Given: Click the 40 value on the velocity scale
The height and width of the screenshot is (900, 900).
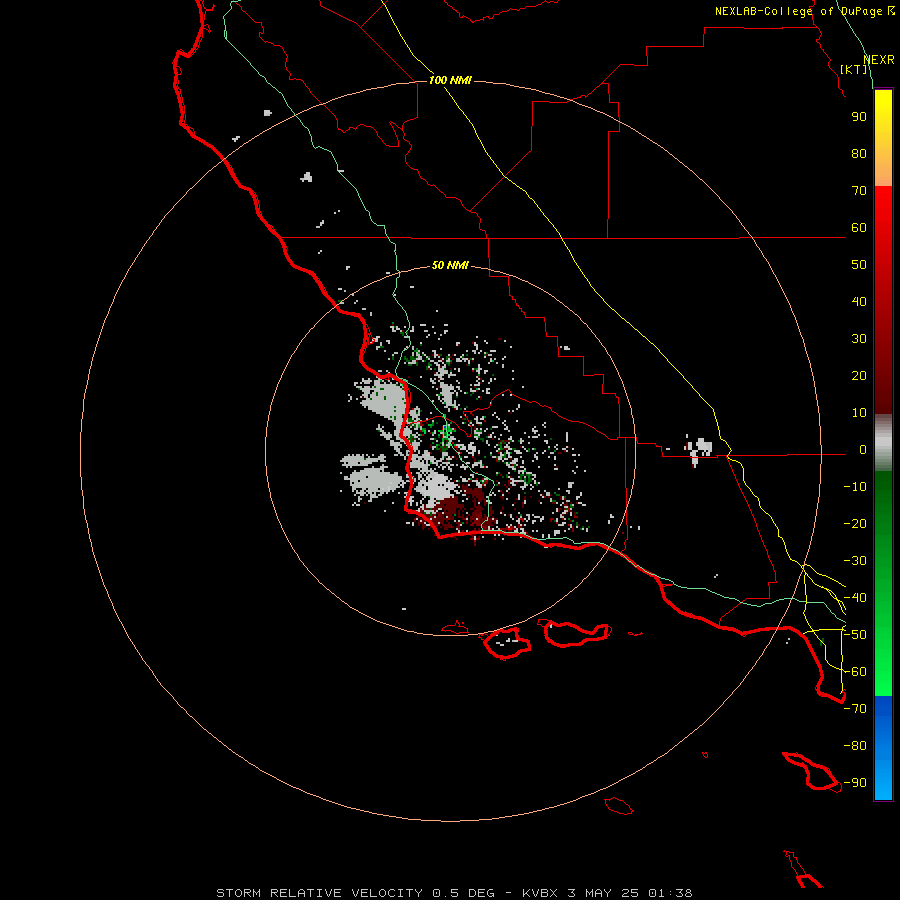Looking at the screenshot, I should click(x=859, y=302).
